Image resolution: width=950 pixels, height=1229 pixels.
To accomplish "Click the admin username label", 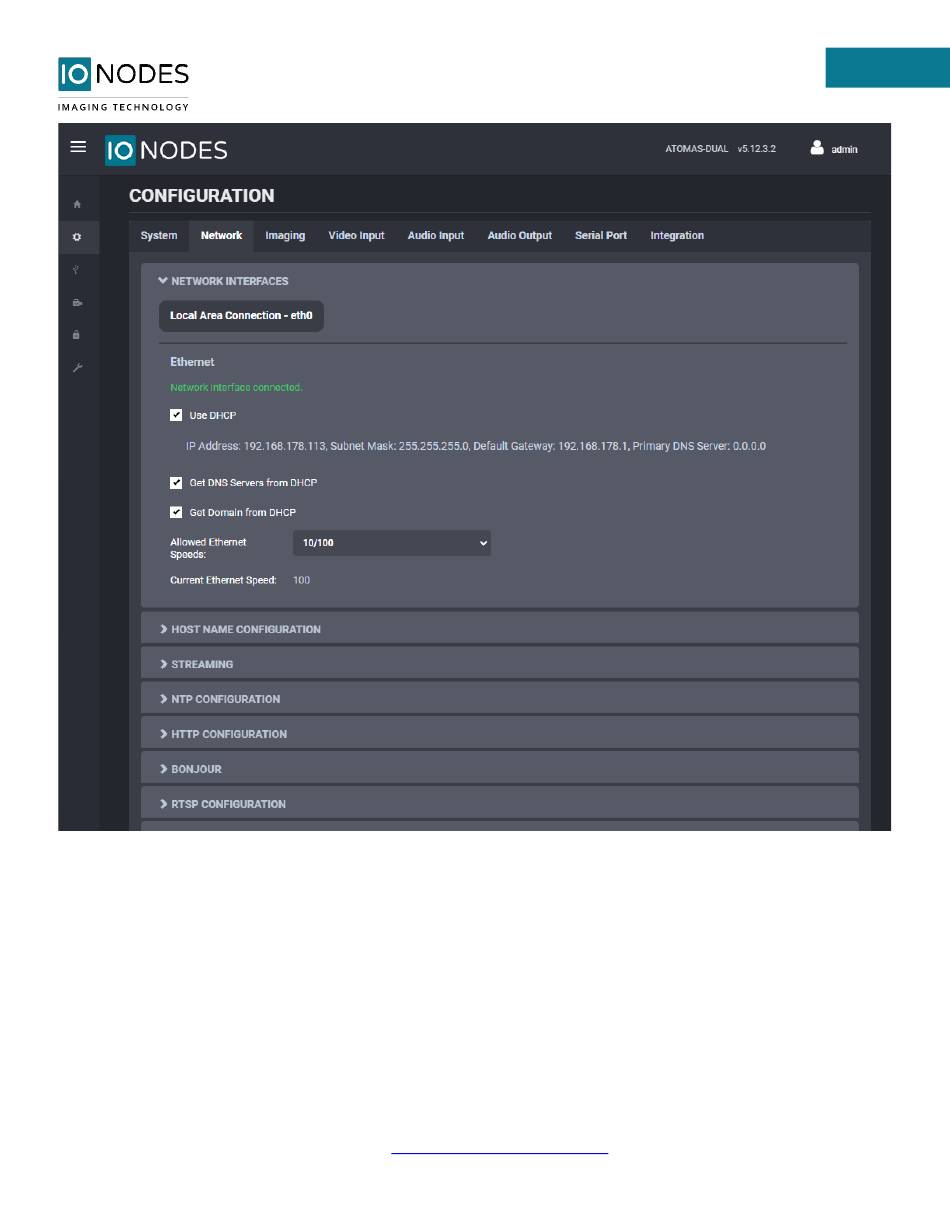I will (x=844, y=149).
